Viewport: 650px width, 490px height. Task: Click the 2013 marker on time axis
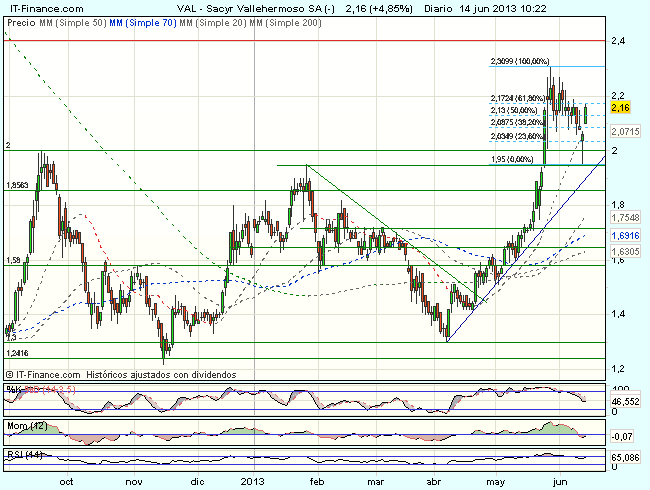tap(258, 480)
